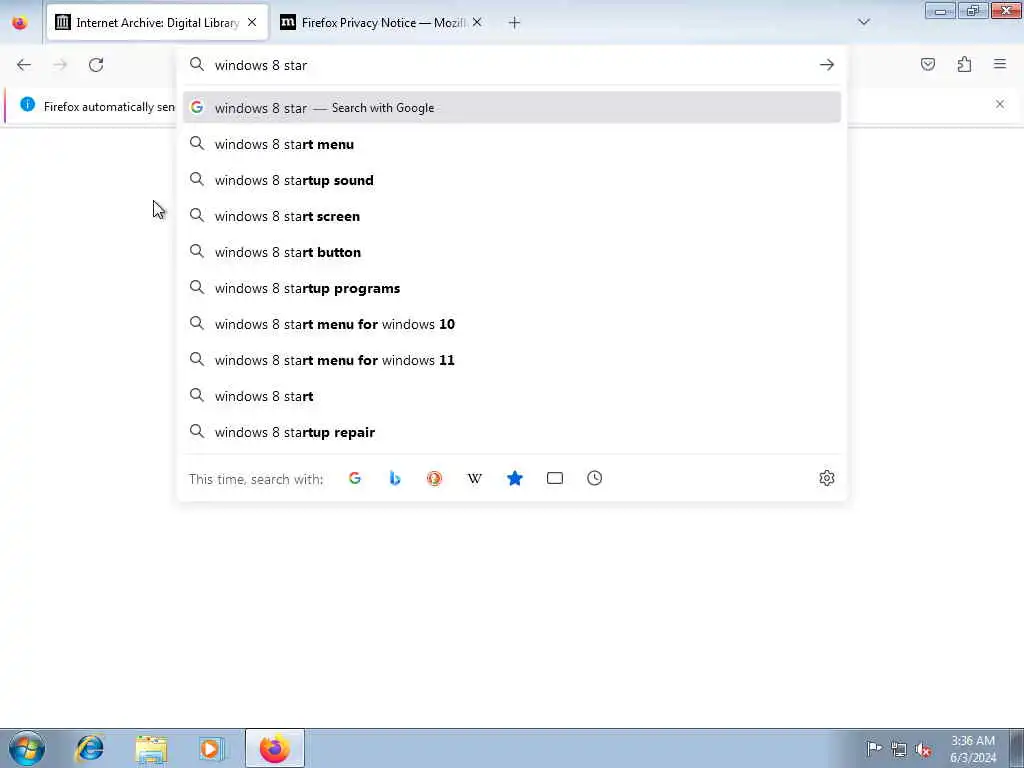Image resolution: width=1024 pixels, height=768 pixels.
Task: Search this time with Bing icon
Action: point(394,478)
